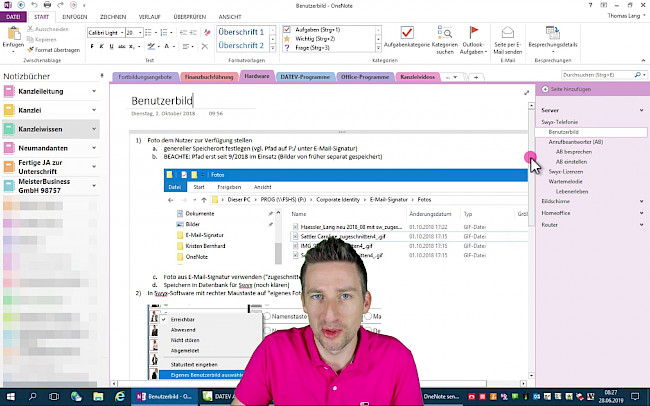Viewport: 650px width, 406px height.
Task: Open the font name dropdown Calibri Light
Action: click(x=103, y=32)
